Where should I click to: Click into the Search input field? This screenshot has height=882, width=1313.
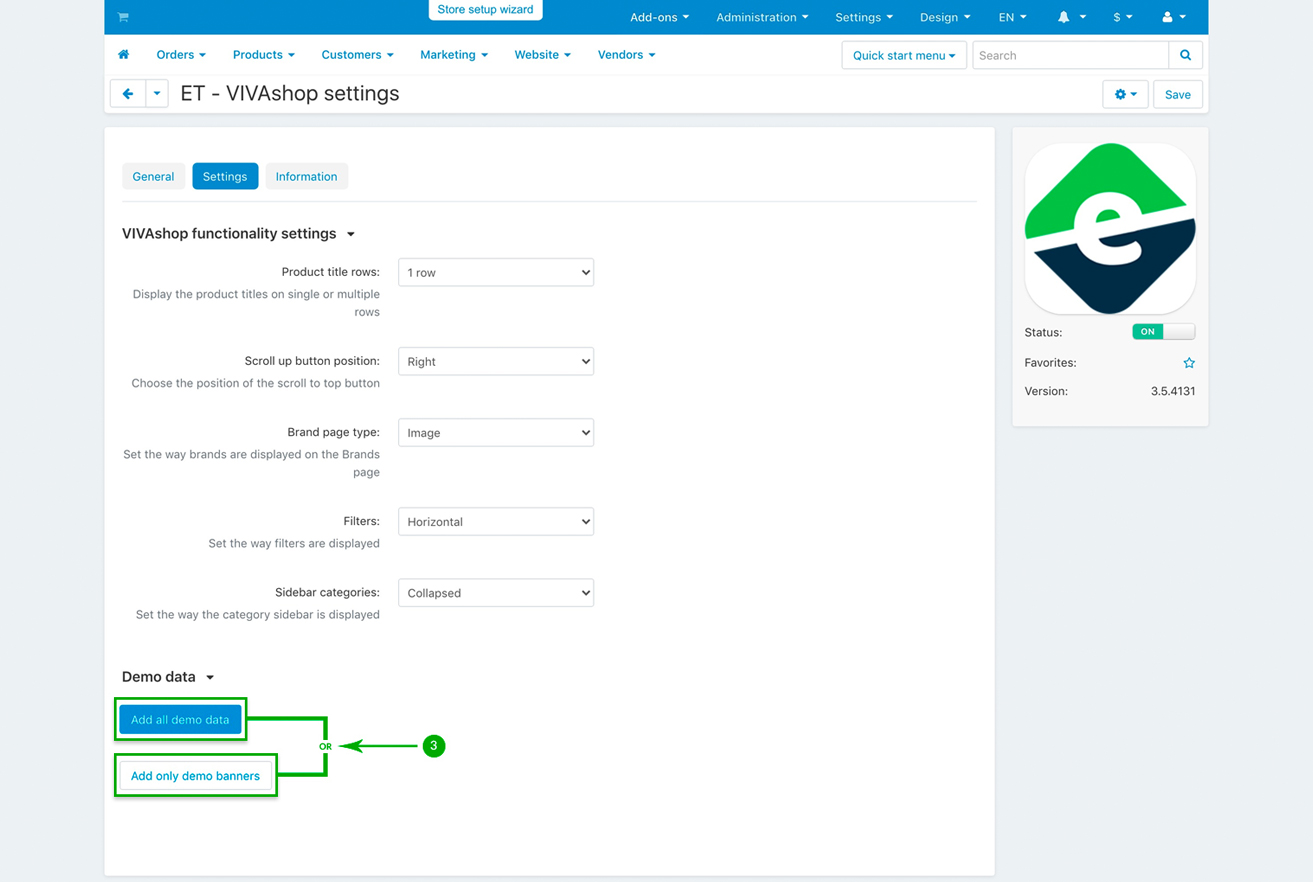[x=1070, y=55]
